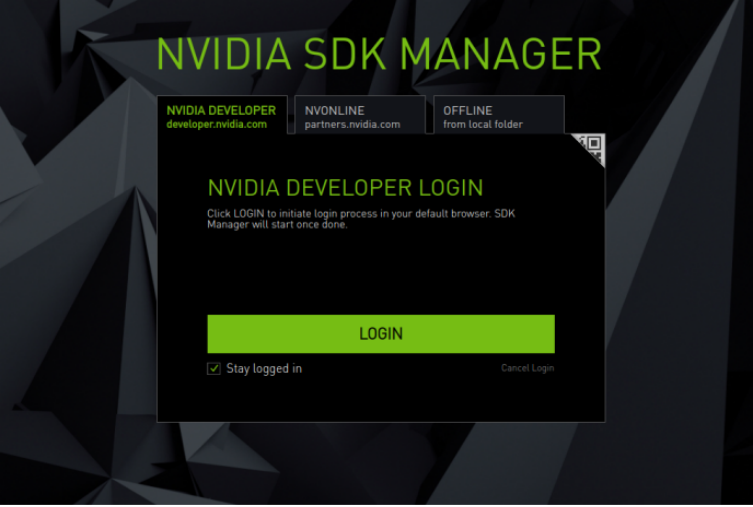
Task: Click the login instructions text
Action: point(361,219)
